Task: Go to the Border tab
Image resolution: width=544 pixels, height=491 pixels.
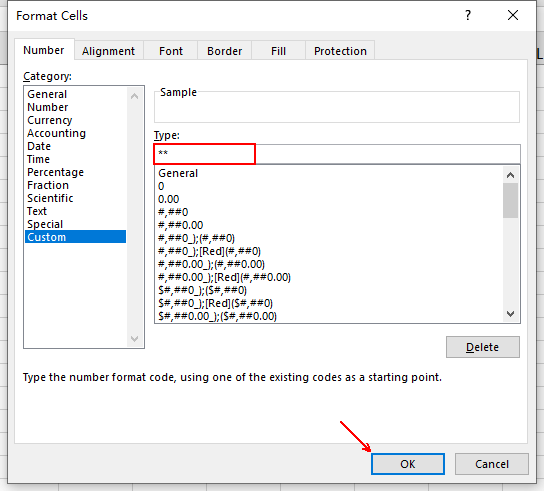Action: 224,51
